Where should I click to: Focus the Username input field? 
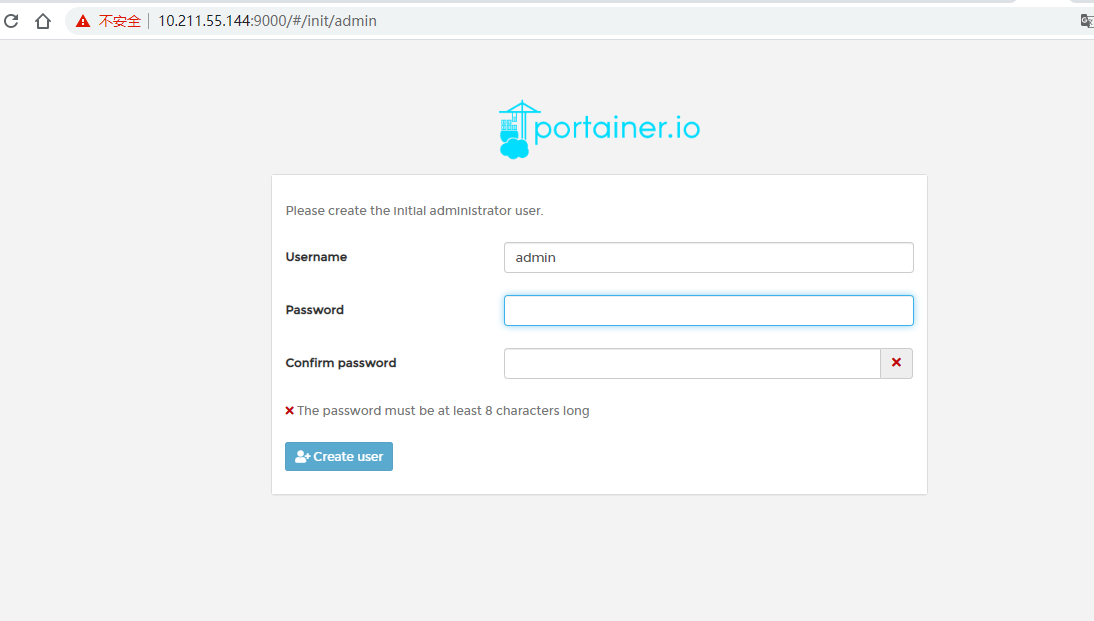tap(708, 257)
